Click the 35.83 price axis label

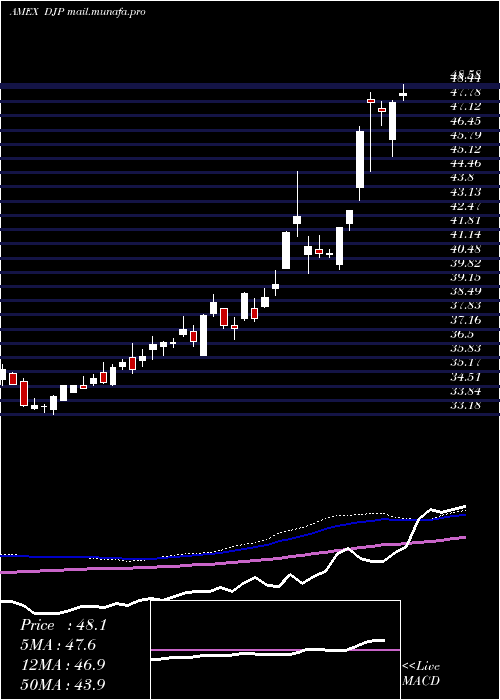point(467,349)
